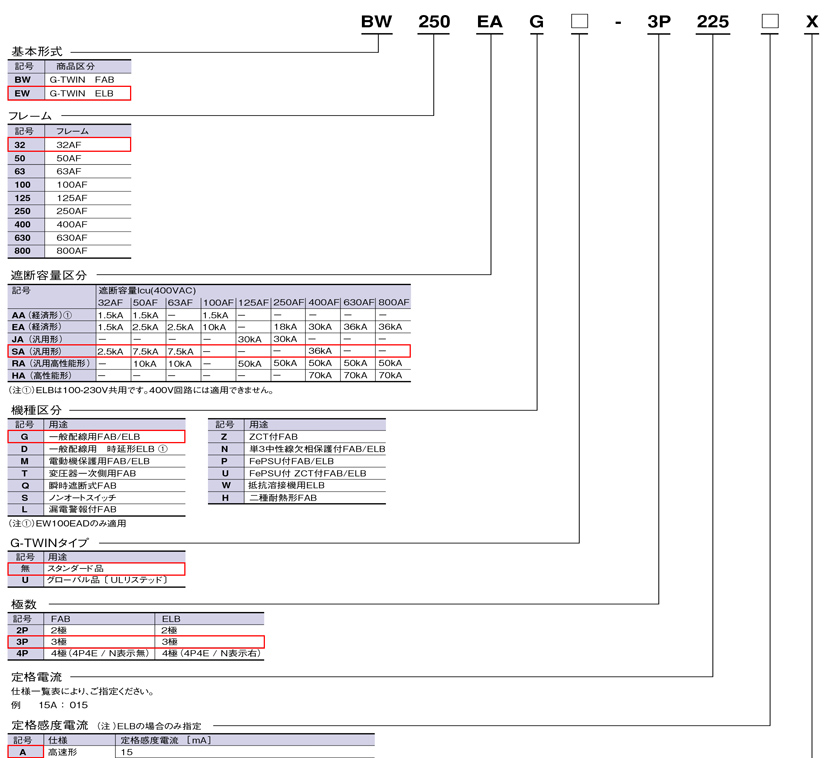Select the 125AF row in the frame table
The image size is (830, 758).
(69, 197)
